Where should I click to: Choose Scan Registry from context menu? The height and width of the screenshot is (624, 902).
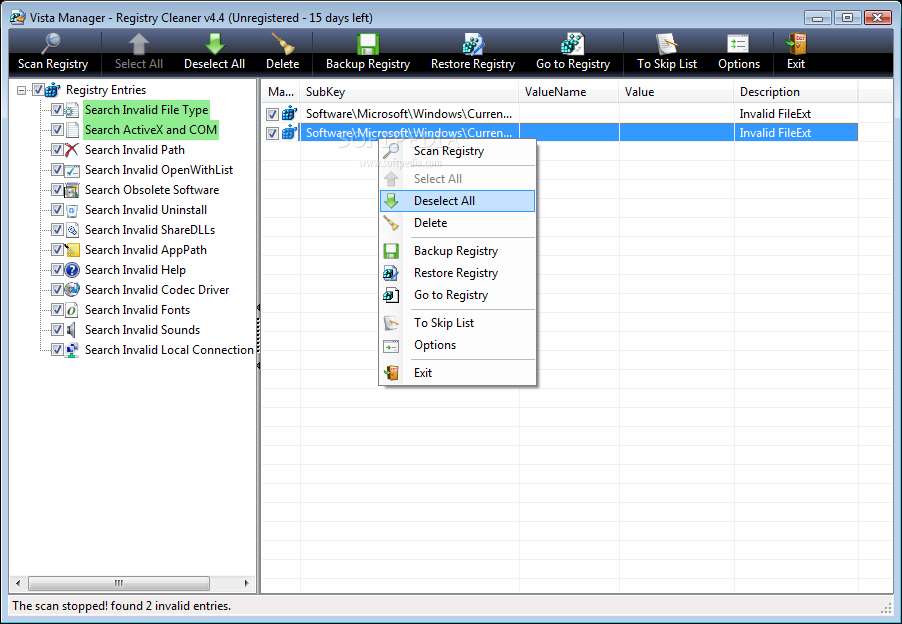(457, 151)
